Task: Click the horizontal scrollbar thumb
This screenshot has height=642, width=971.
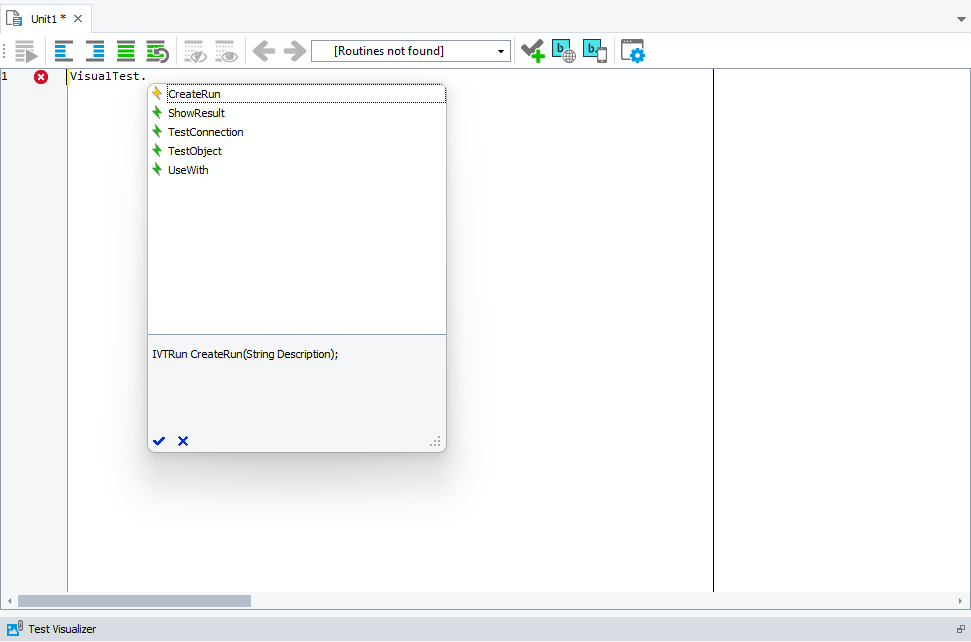Action: tap(134, 601)
